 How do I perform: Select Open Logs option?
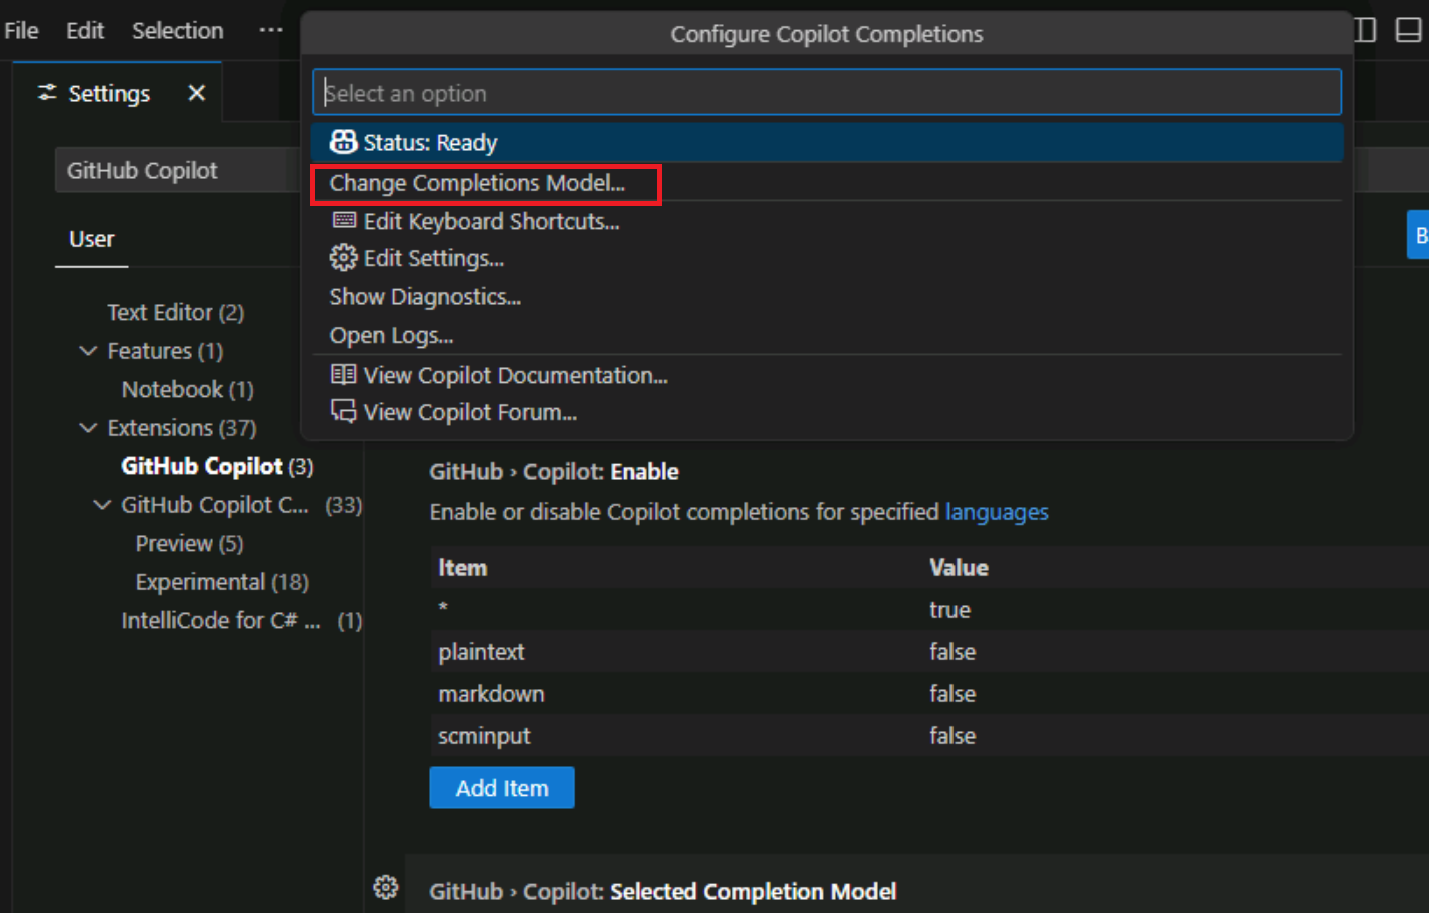(827, 335)
